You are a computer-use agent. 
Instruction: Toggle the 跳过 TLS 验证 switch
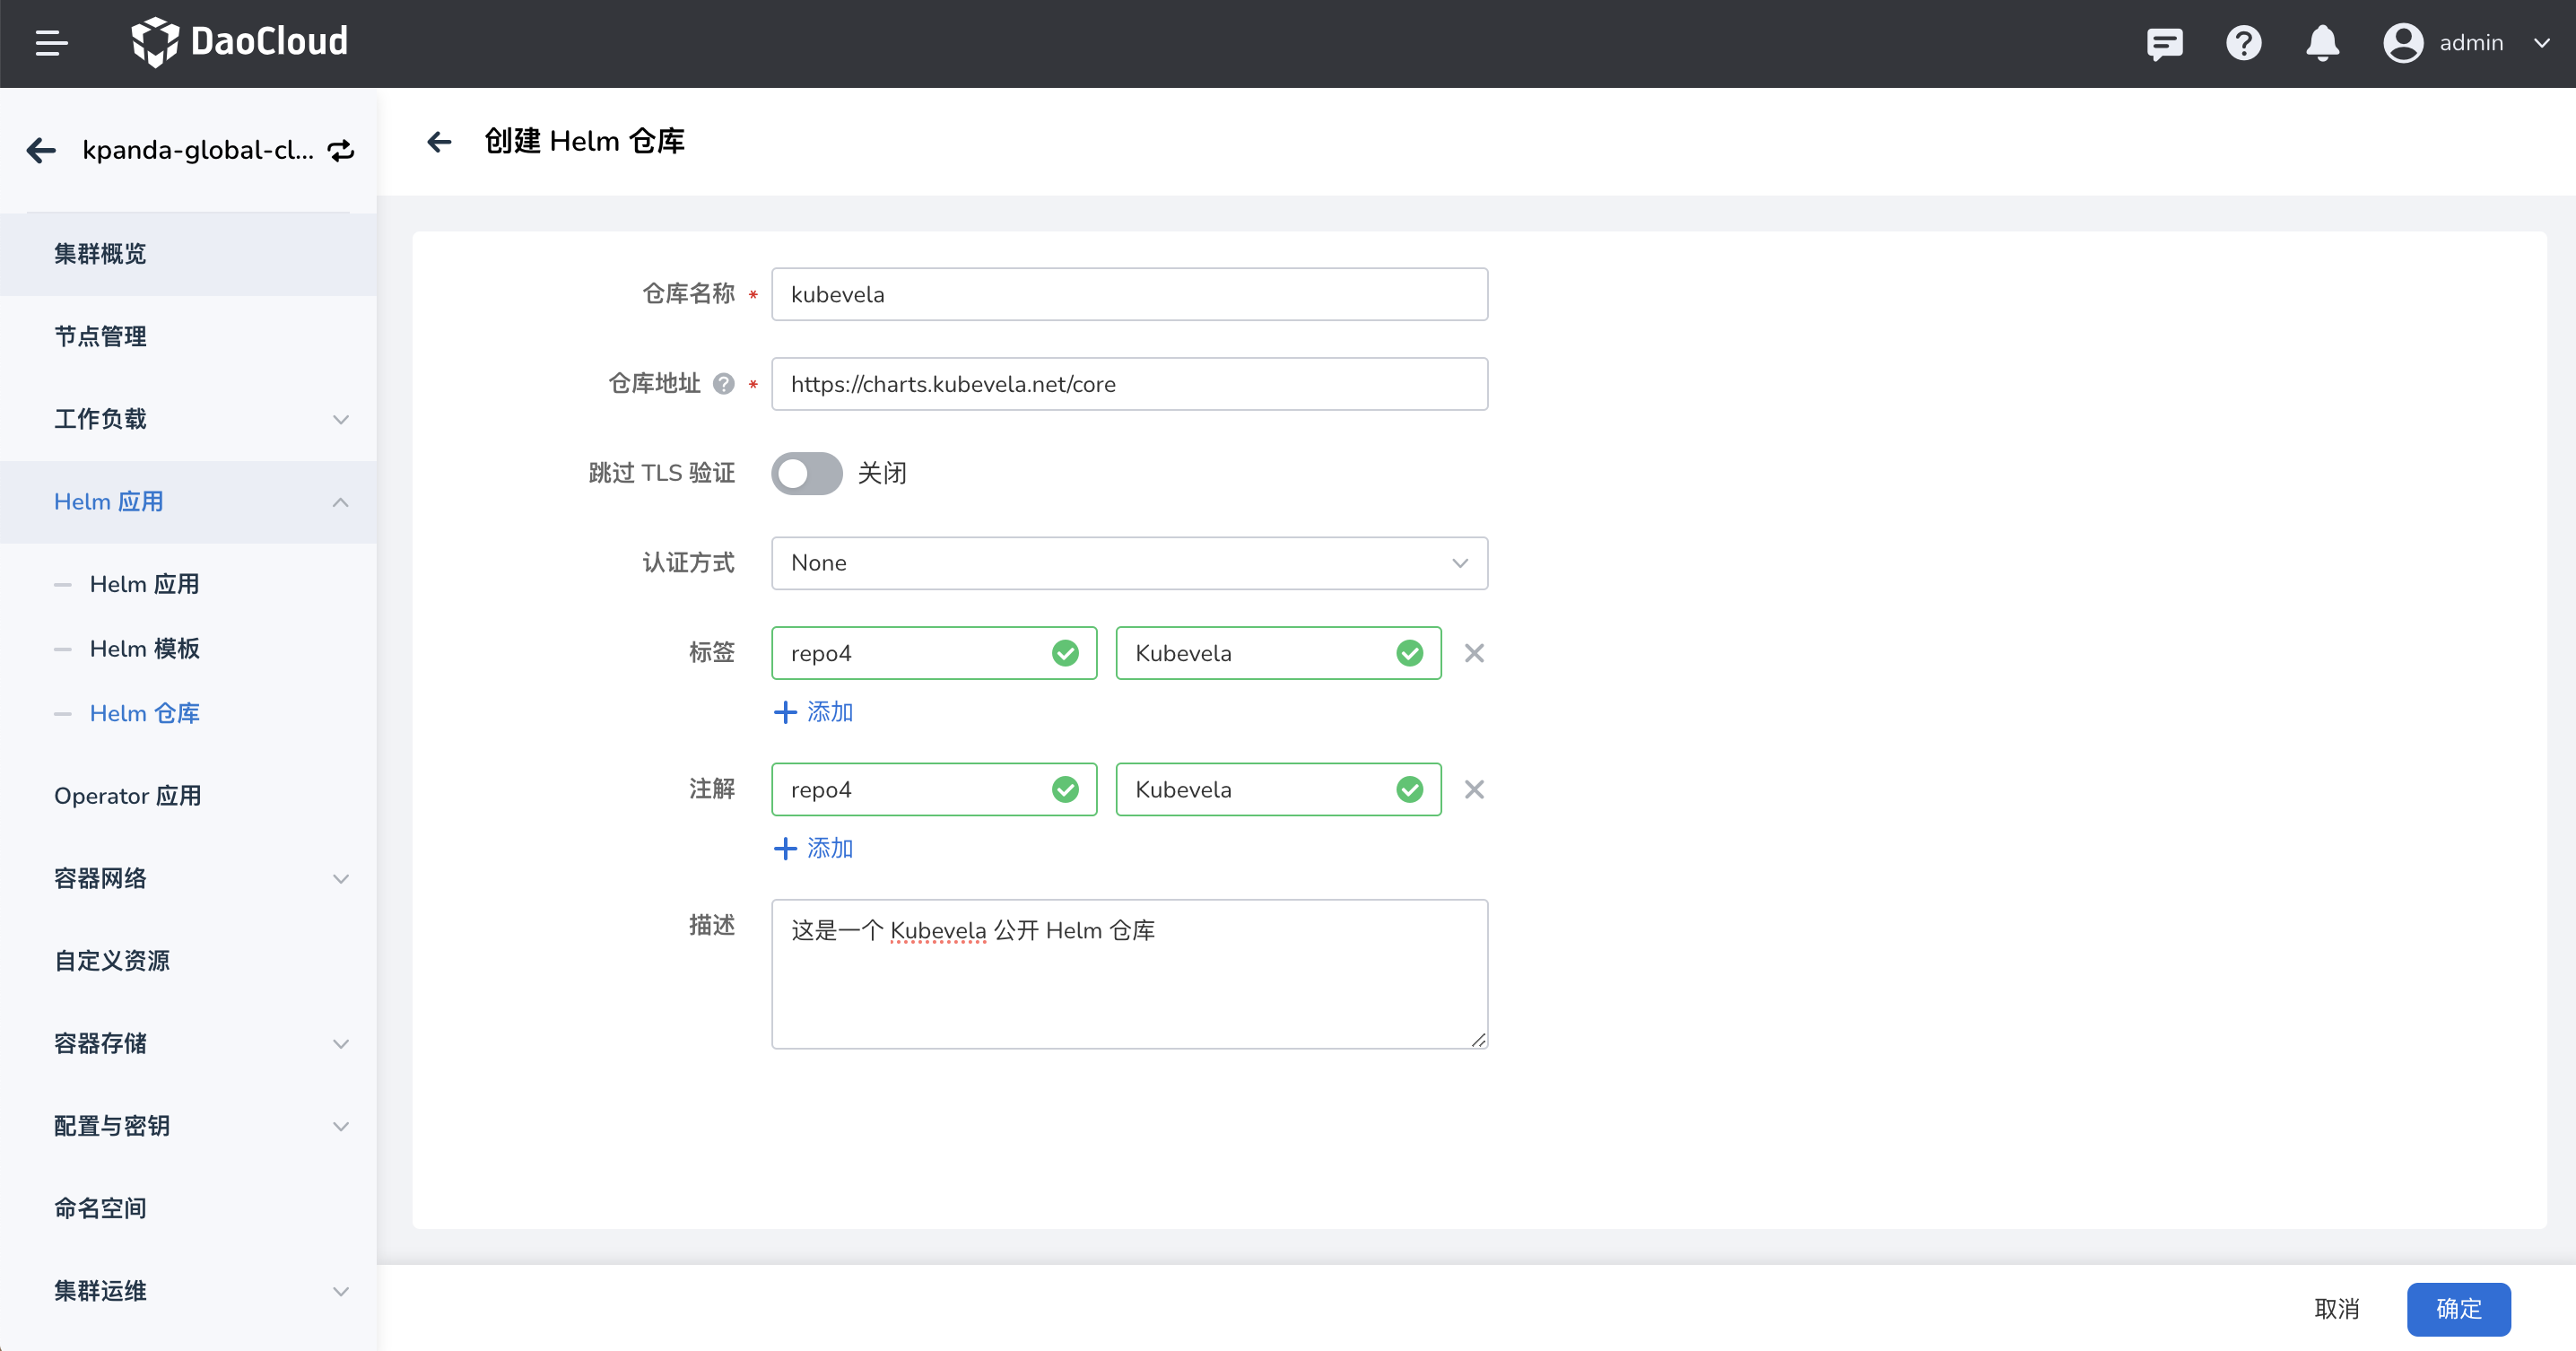coord(806,473)
